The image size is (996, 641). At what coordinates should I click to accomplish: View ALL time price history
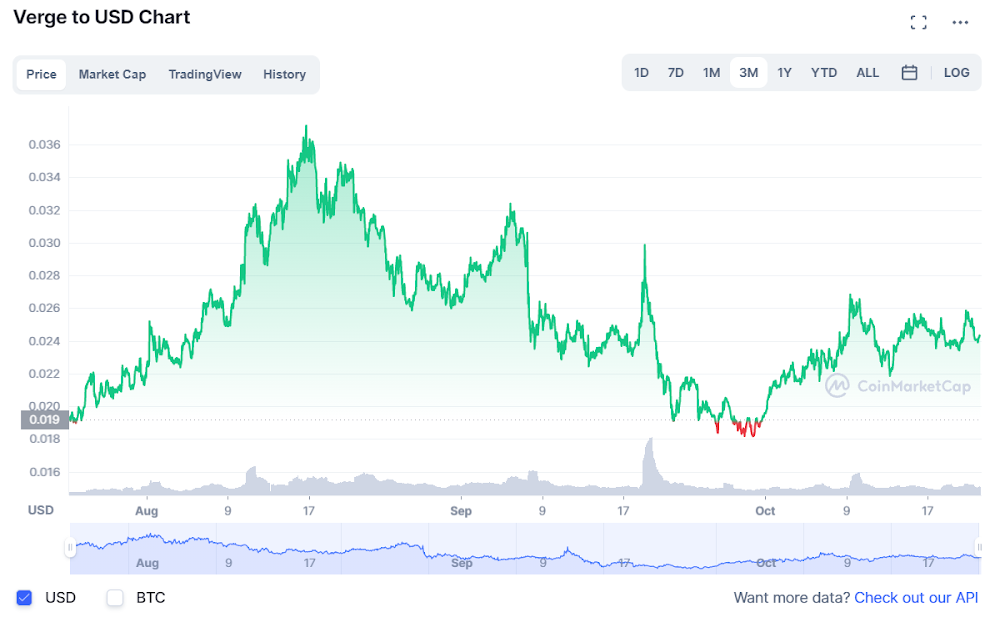(867, 73)
